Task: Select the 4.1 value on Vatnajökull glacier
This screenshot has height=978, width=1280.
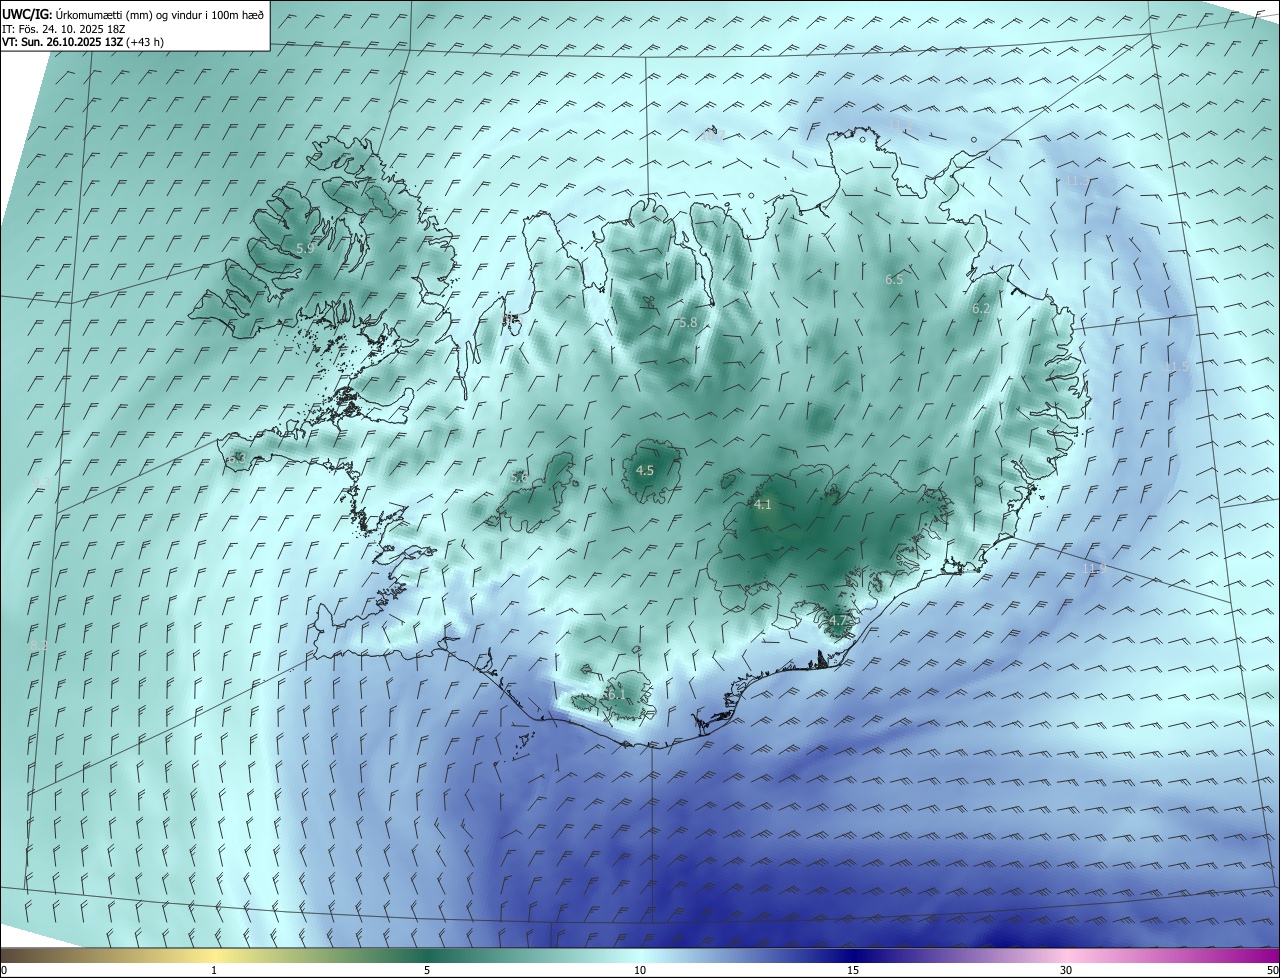Action: click(763, 505)
